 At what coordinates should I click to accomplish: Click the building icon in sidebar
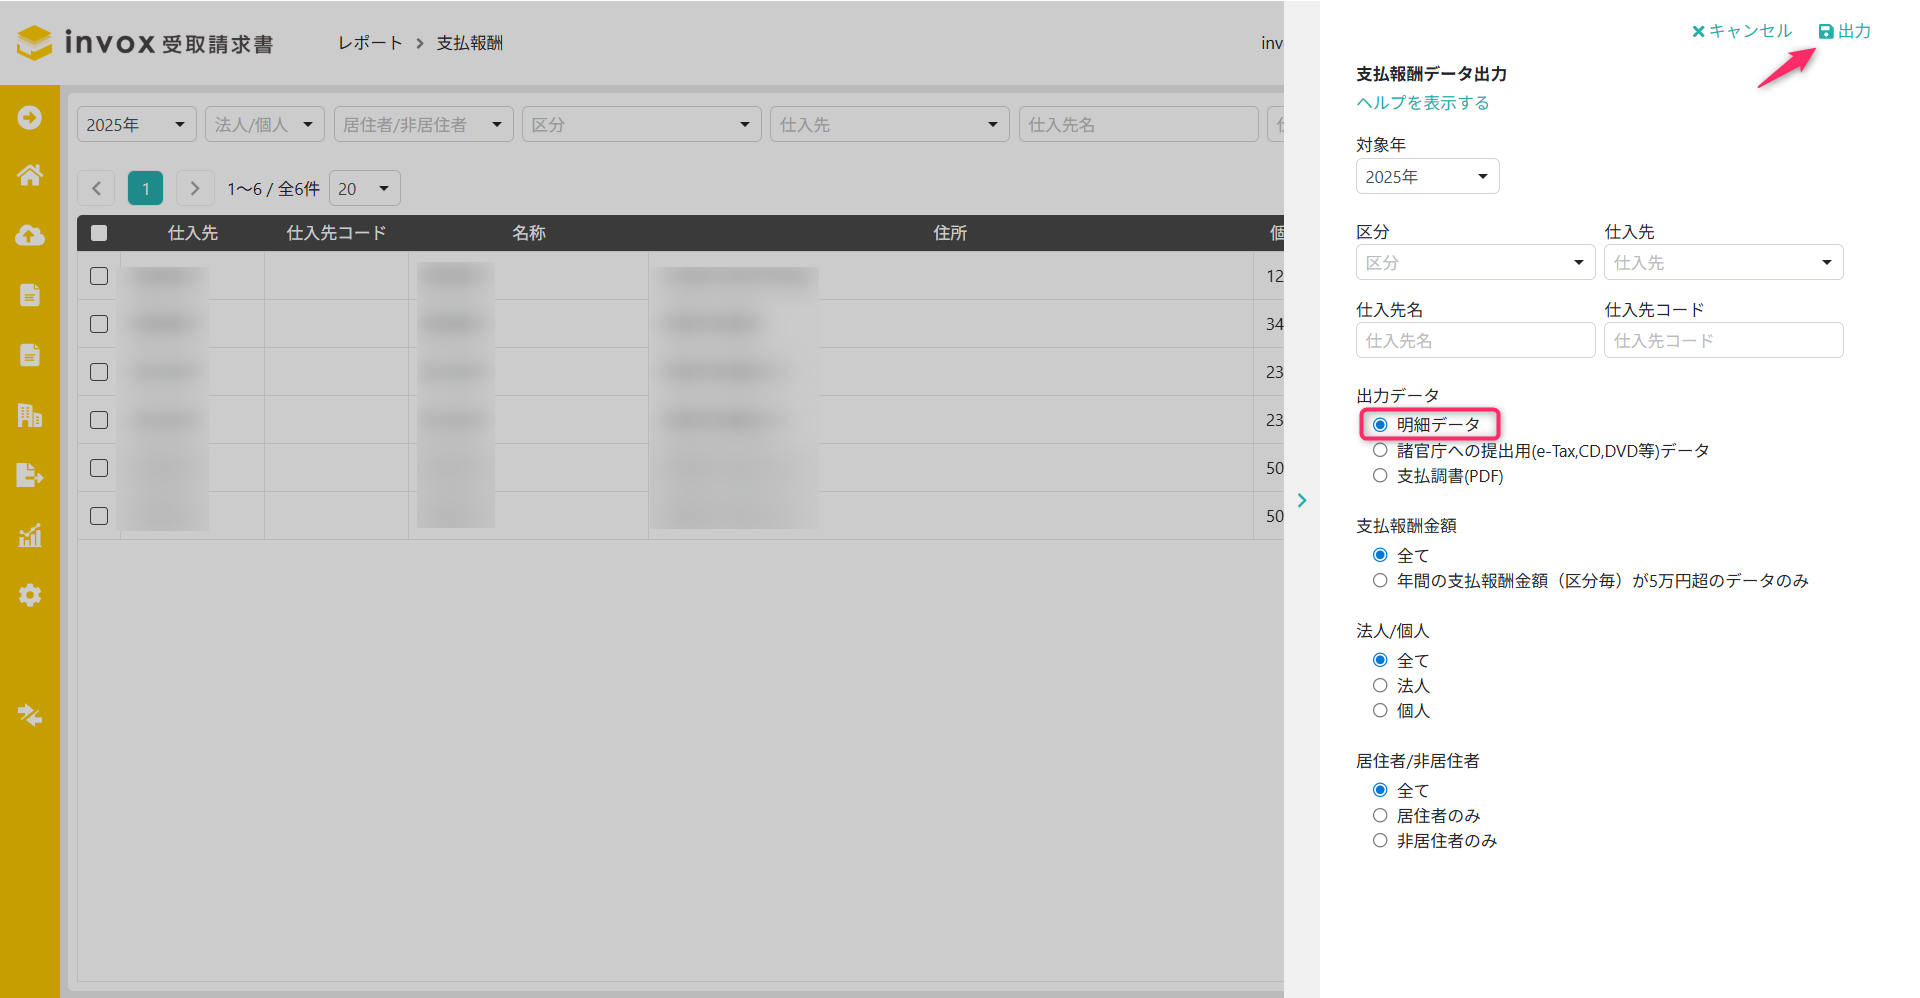[x=30, y=415]
